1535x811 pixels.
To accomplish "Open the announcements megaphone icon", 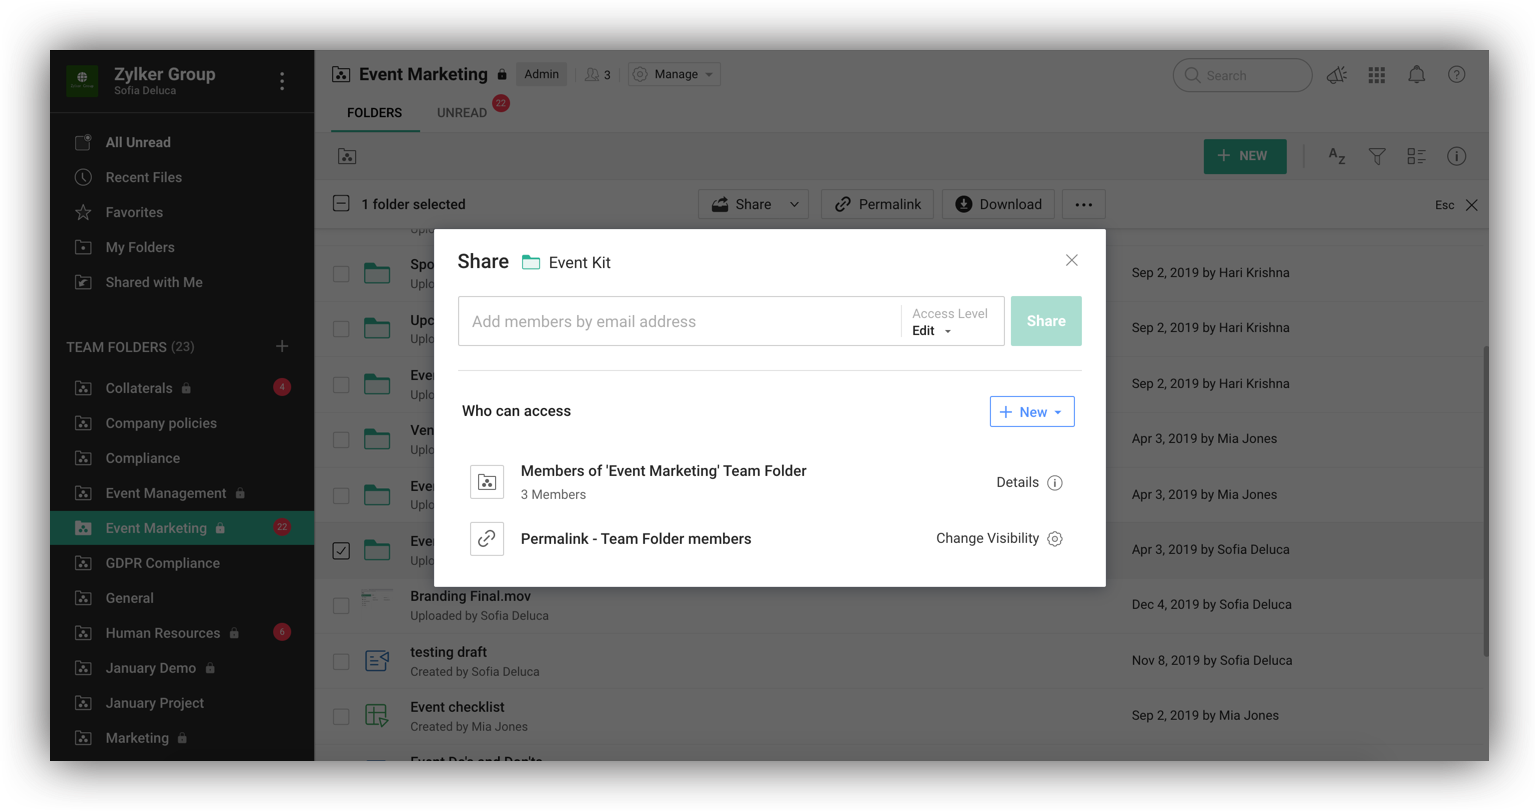I will pyautogui.click(x=1337, y=74).
